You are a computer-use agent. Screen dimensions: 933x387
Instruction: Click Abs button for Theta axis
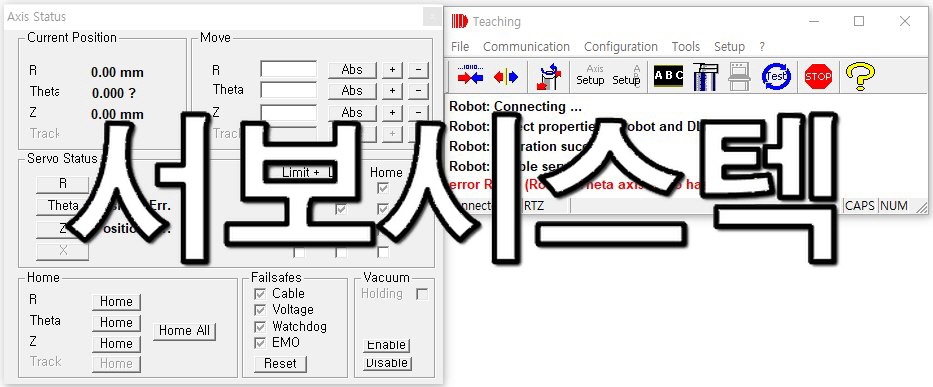coord(352,90)
